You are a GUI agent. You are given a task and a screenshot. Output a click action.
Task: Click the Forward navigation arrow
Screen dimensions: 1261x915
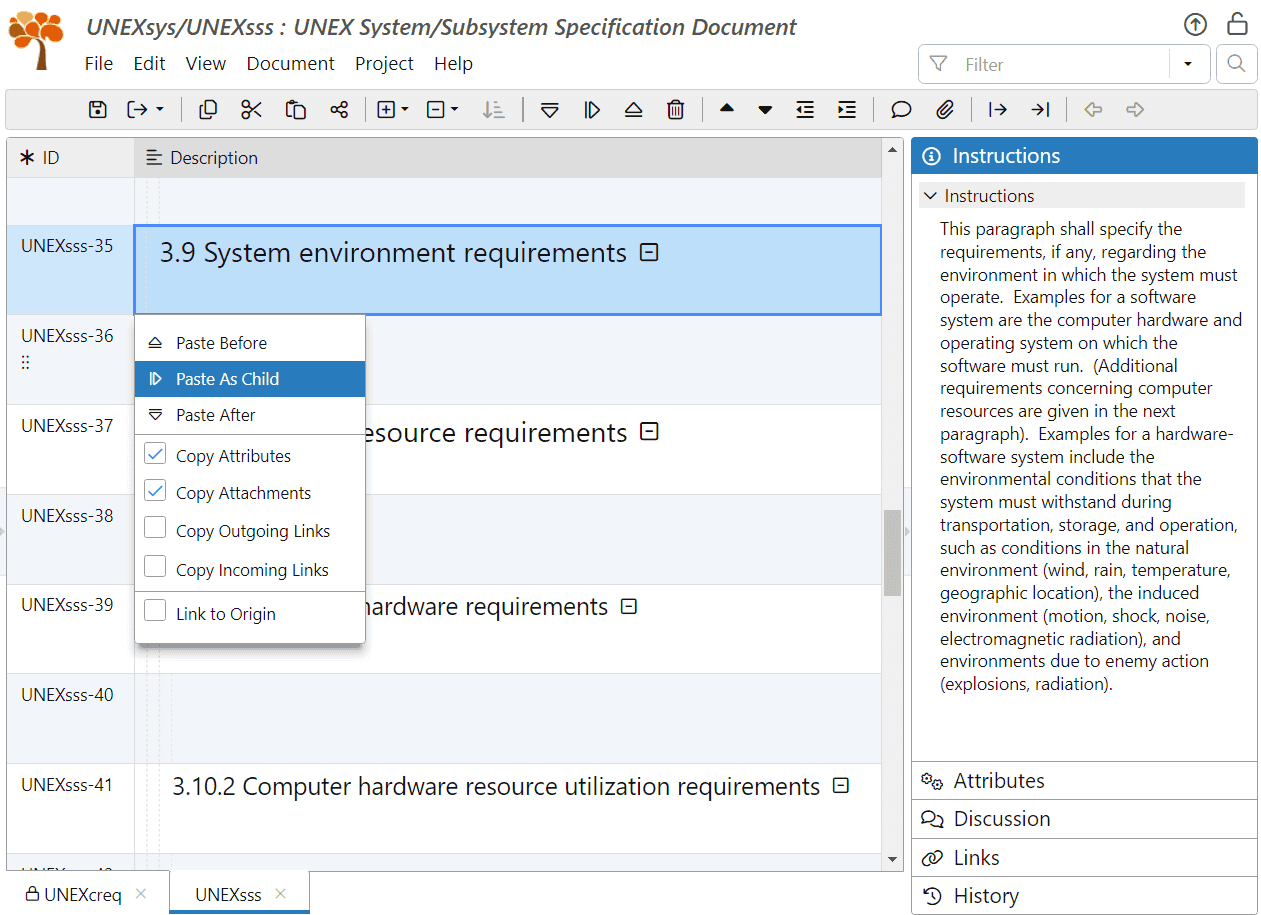pyautogui.click(x=1135, y=110)
